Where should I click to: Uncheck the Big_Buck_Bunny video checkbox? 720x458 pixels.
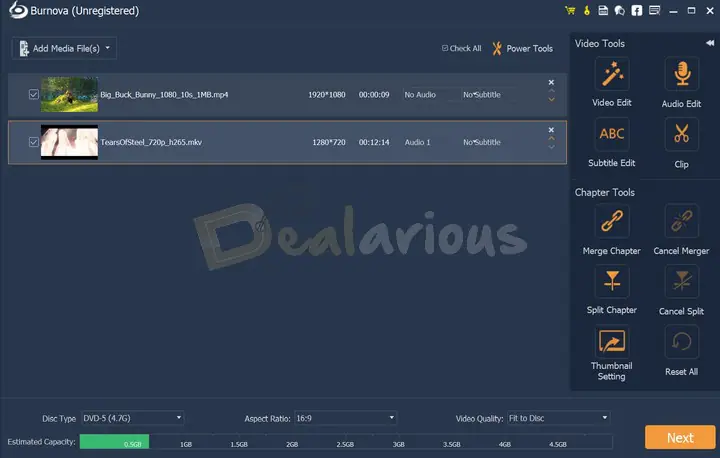(34, 95)
